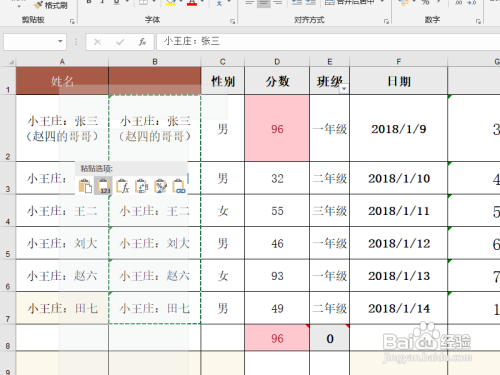Apply the red font color button
The width and height of the screenshot is (500, 375).
pos(192,3)
